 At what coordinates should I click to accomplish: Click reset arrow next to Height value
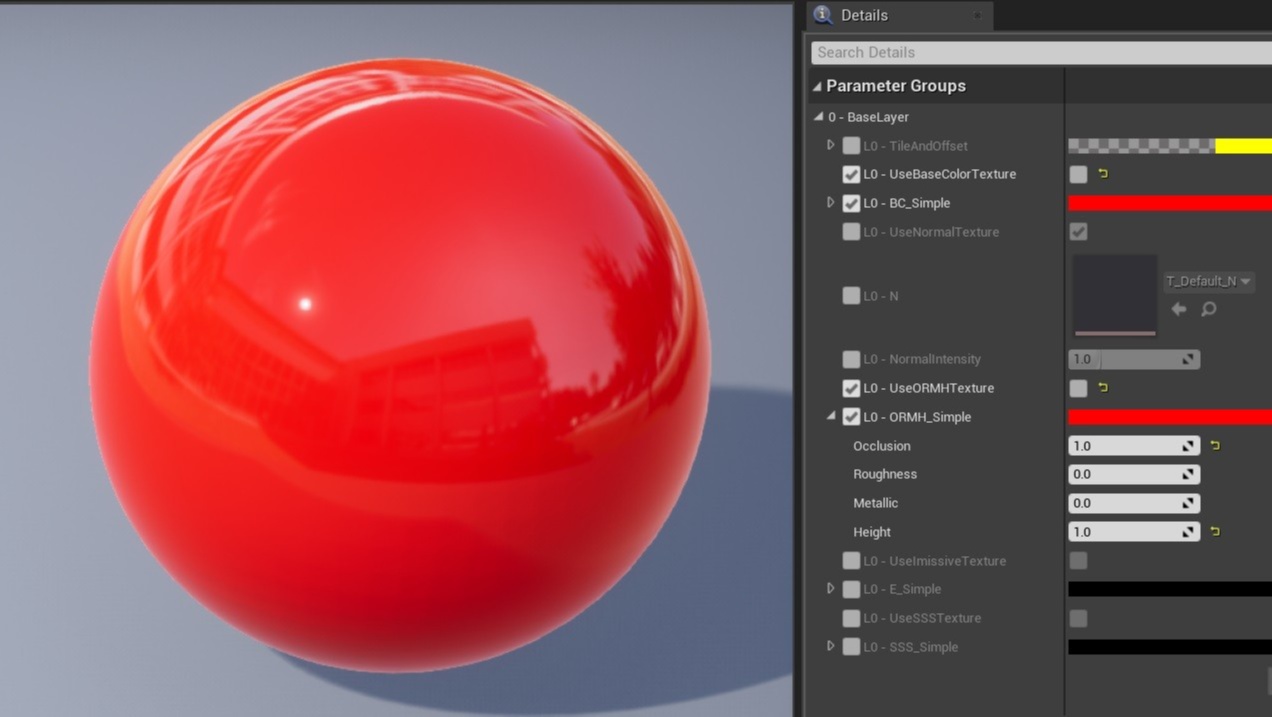1215,532
